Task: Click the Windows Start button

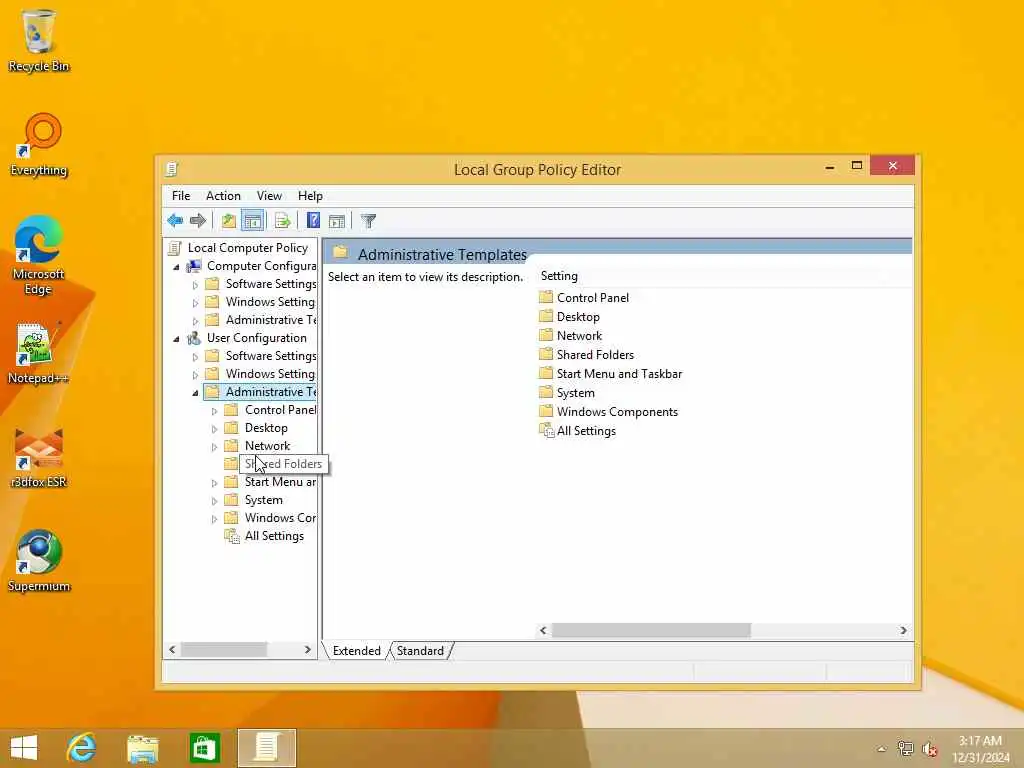Action: coord(24,748)
